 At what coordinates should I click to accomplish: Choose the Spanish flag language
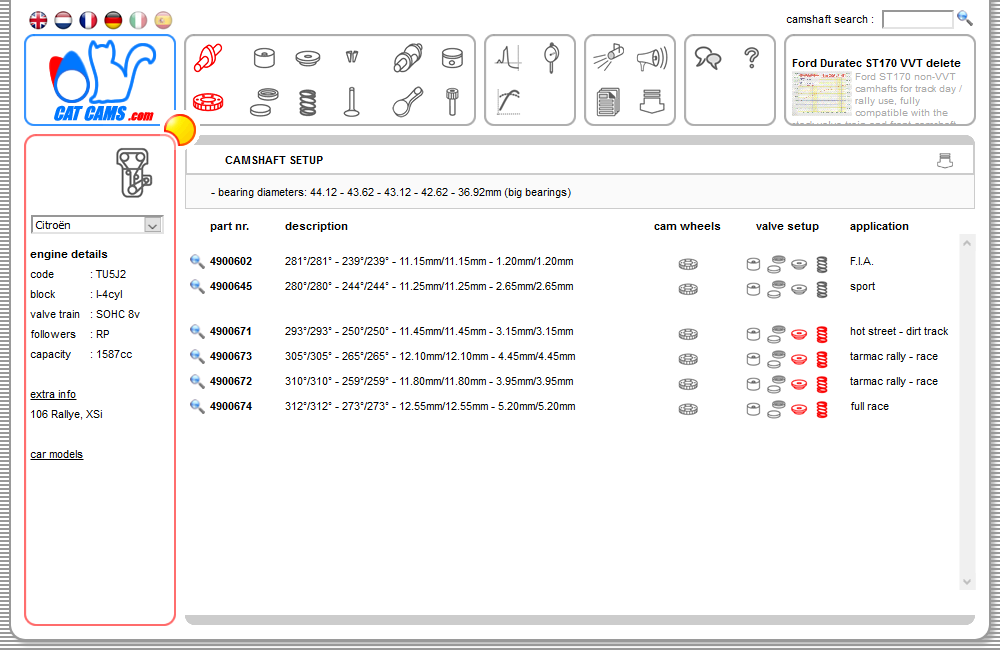click(163, 20)
